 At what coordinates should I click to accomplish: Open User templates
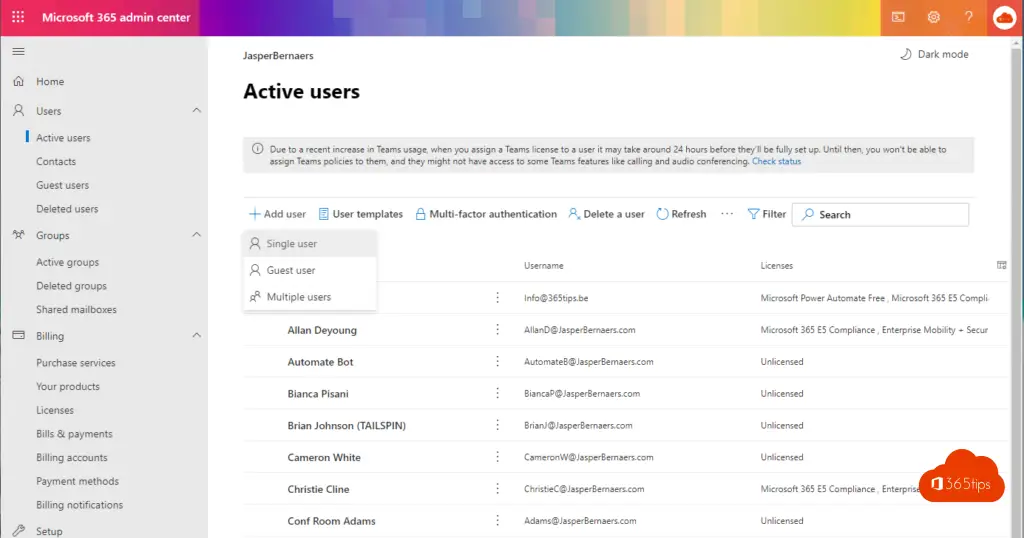(360, 214)
